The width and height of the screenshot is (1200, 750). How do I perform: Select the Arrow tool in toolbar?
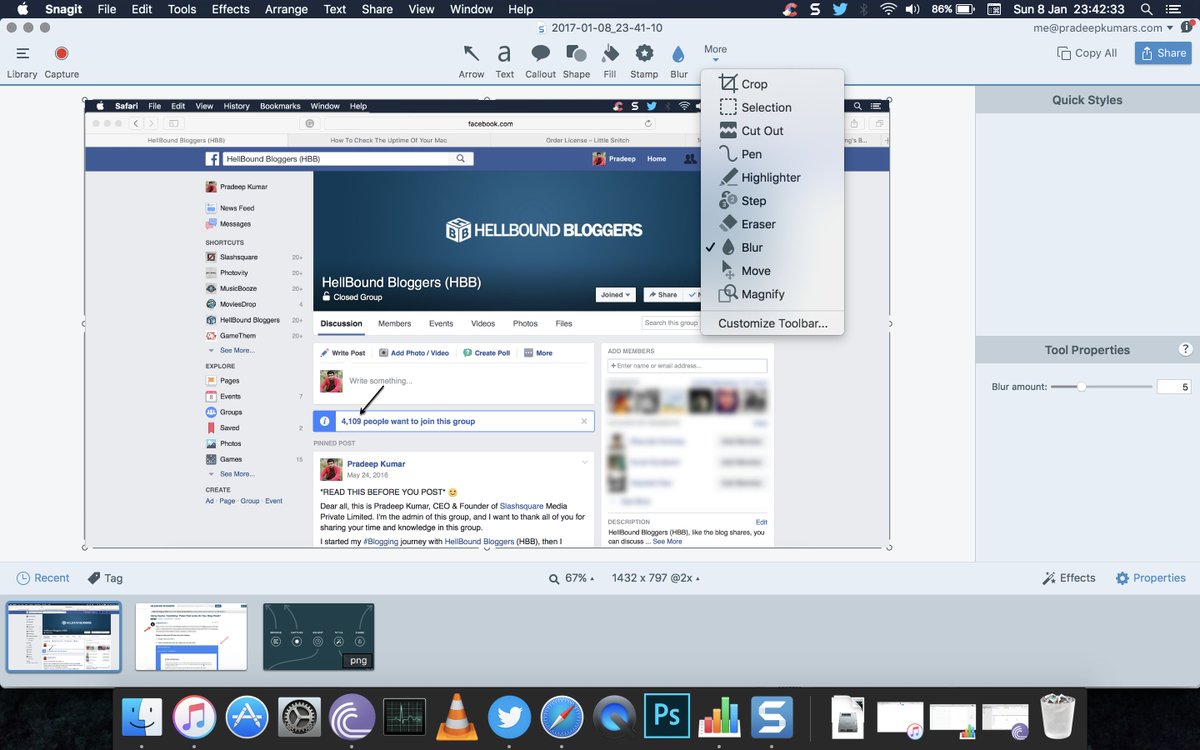[x=471, y=60]
